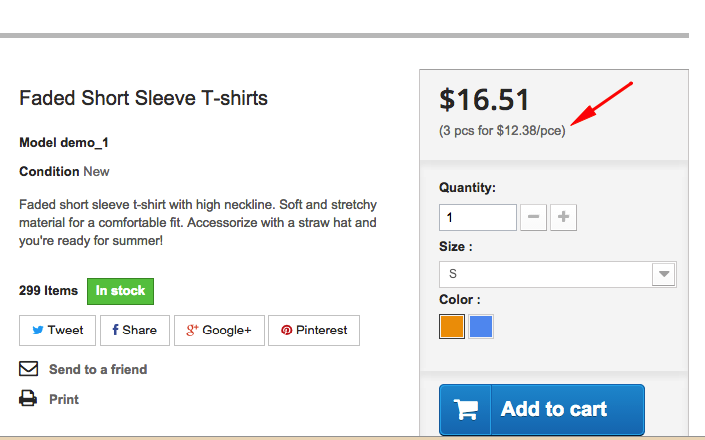Image resolution: width=705 pixels, height=440 pixels.
Task: Select the orange color swatch
Action: pos(452,327)
